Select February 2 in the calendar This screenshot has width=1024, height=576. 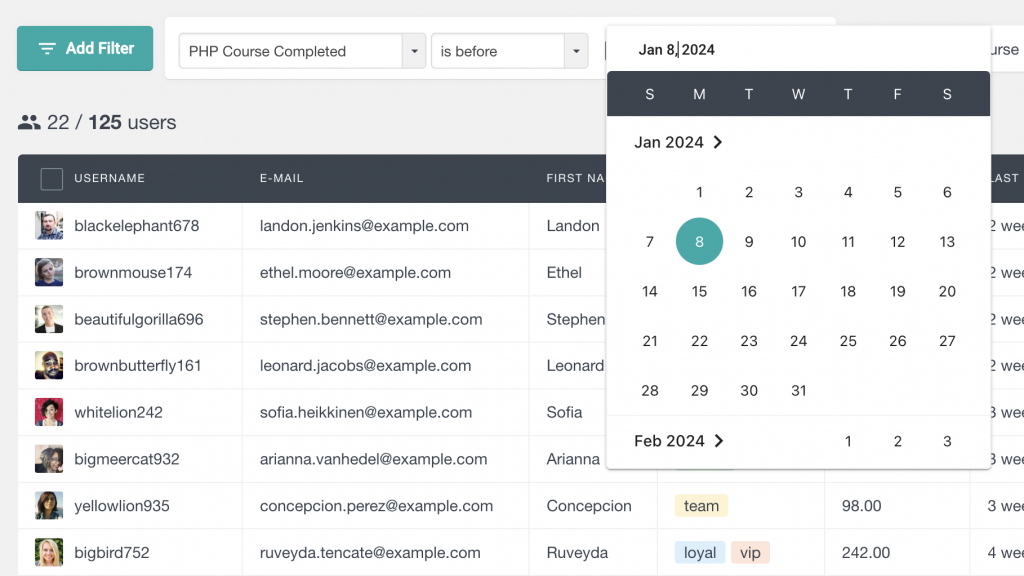tap(897, 441)
